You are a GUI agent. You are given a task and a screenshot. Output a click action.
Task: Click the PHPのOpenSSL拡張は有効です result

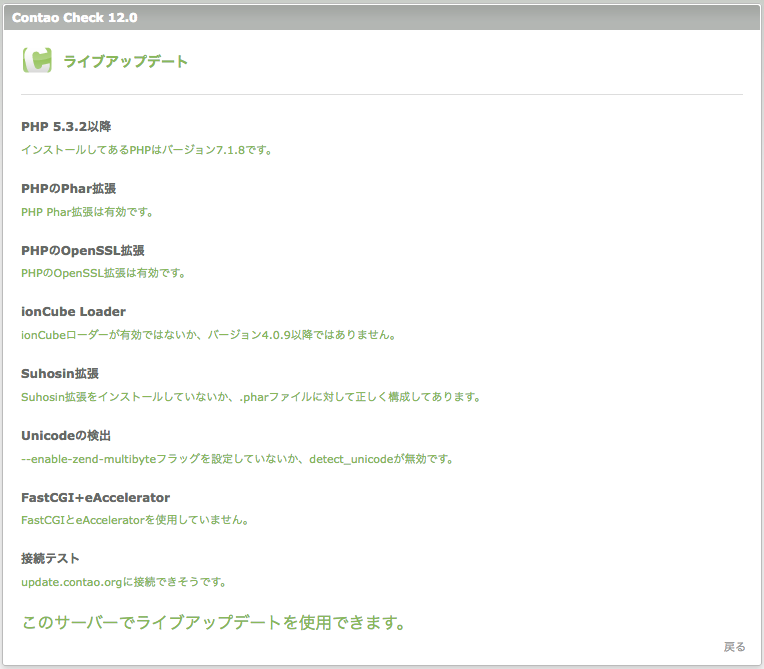coord(103,273)
